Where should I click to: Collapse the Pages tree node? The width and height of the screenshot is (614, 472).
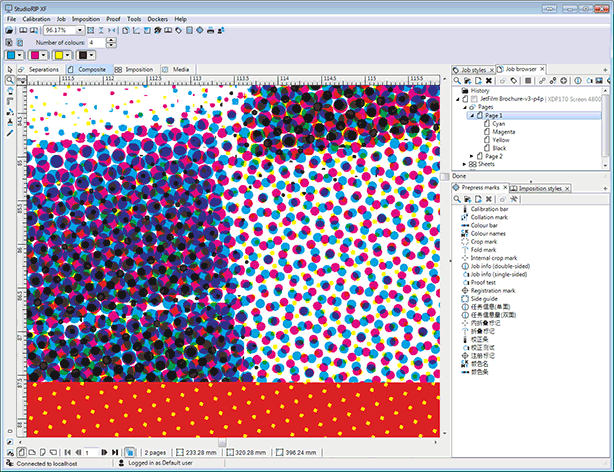[x=465, y=107]
